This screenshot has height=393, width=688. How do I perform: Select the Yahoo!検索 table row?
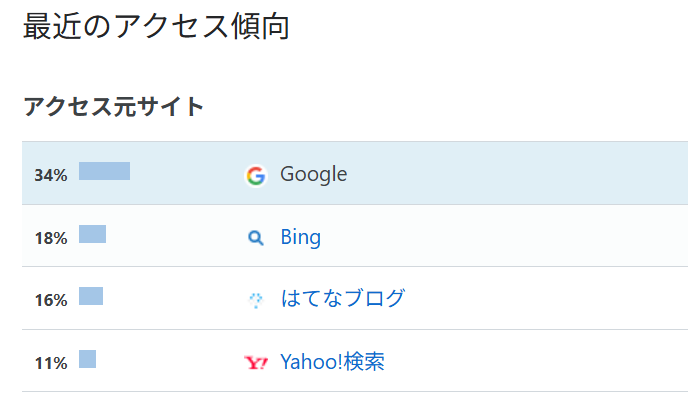(355, 361)
